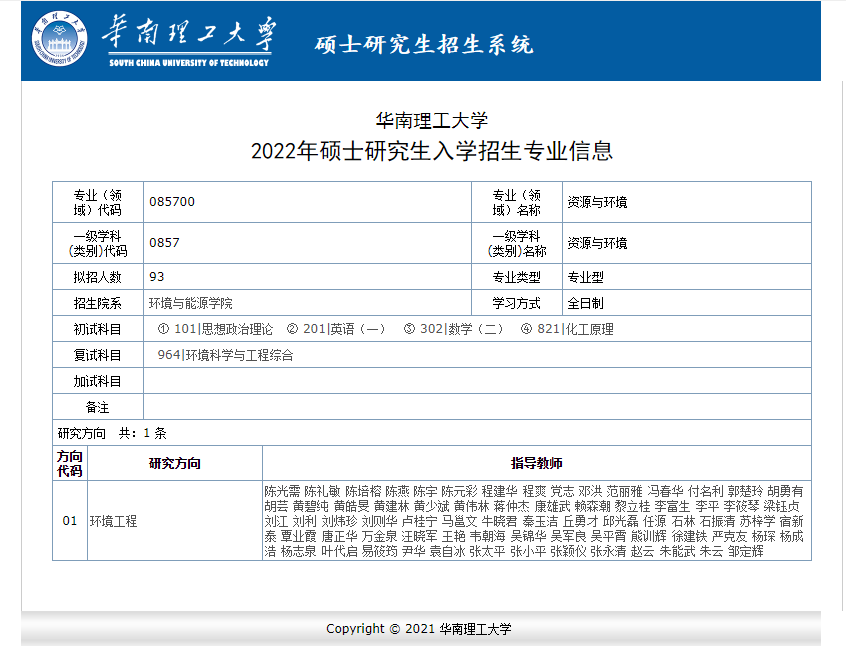This screenshot has height=648, width=846.
Task: Select advisor name 陈光需
Action: [282, 491]
